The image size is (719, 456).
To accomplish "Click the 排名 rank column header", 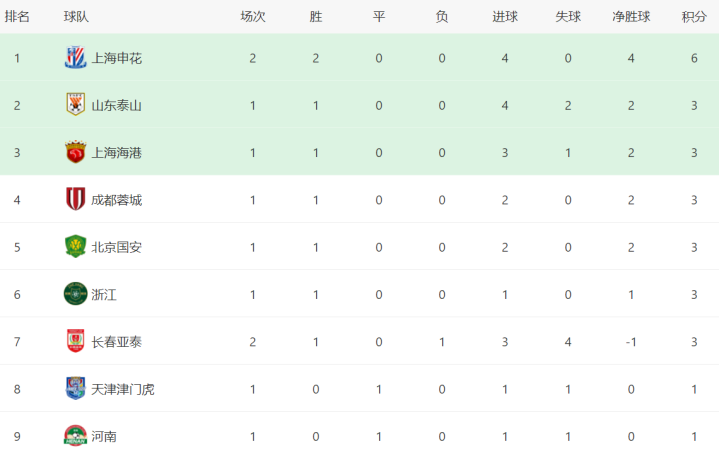I will (x=17, y=17).
